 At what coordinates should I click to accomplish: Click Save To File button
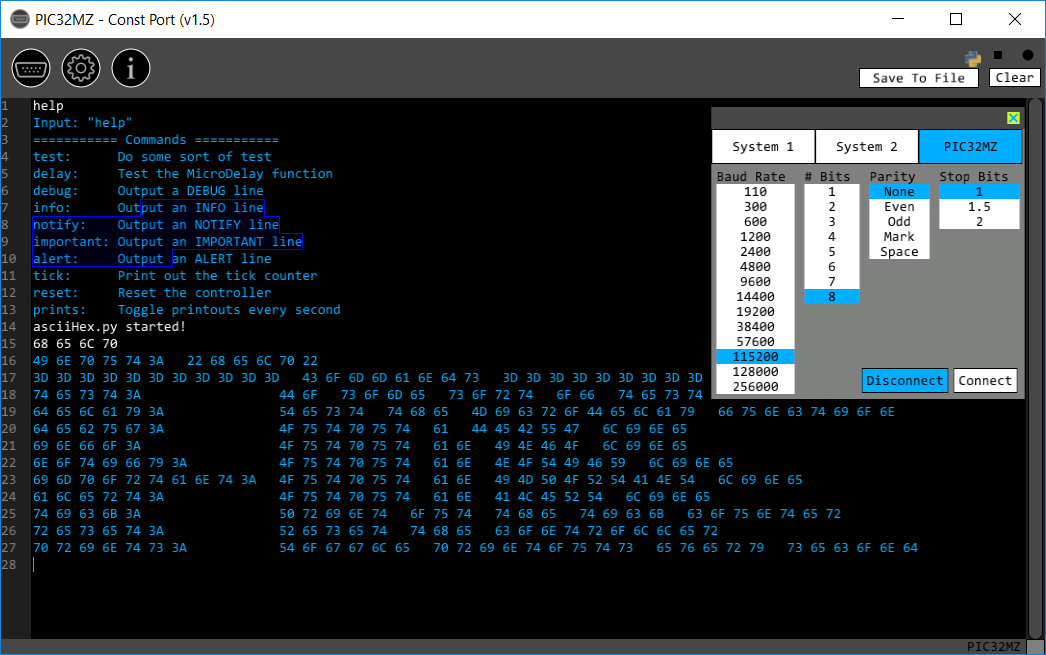point(919,78)
